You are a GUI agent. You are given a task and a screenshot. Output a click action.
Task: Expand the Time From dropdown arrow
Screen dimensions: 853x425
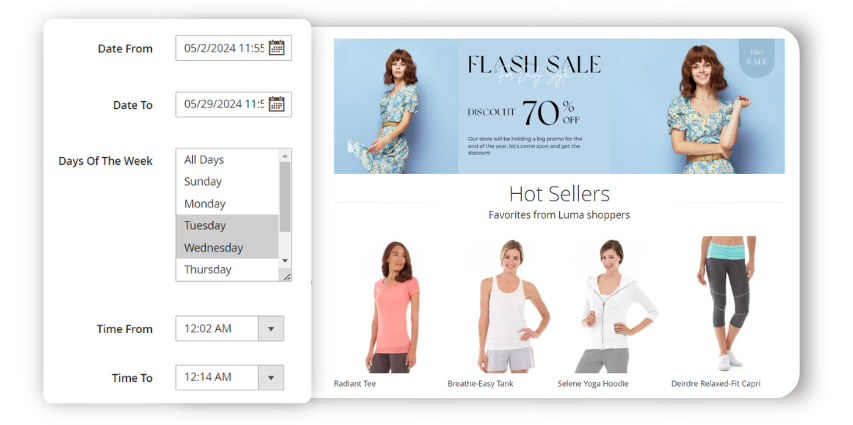point(271,329)
